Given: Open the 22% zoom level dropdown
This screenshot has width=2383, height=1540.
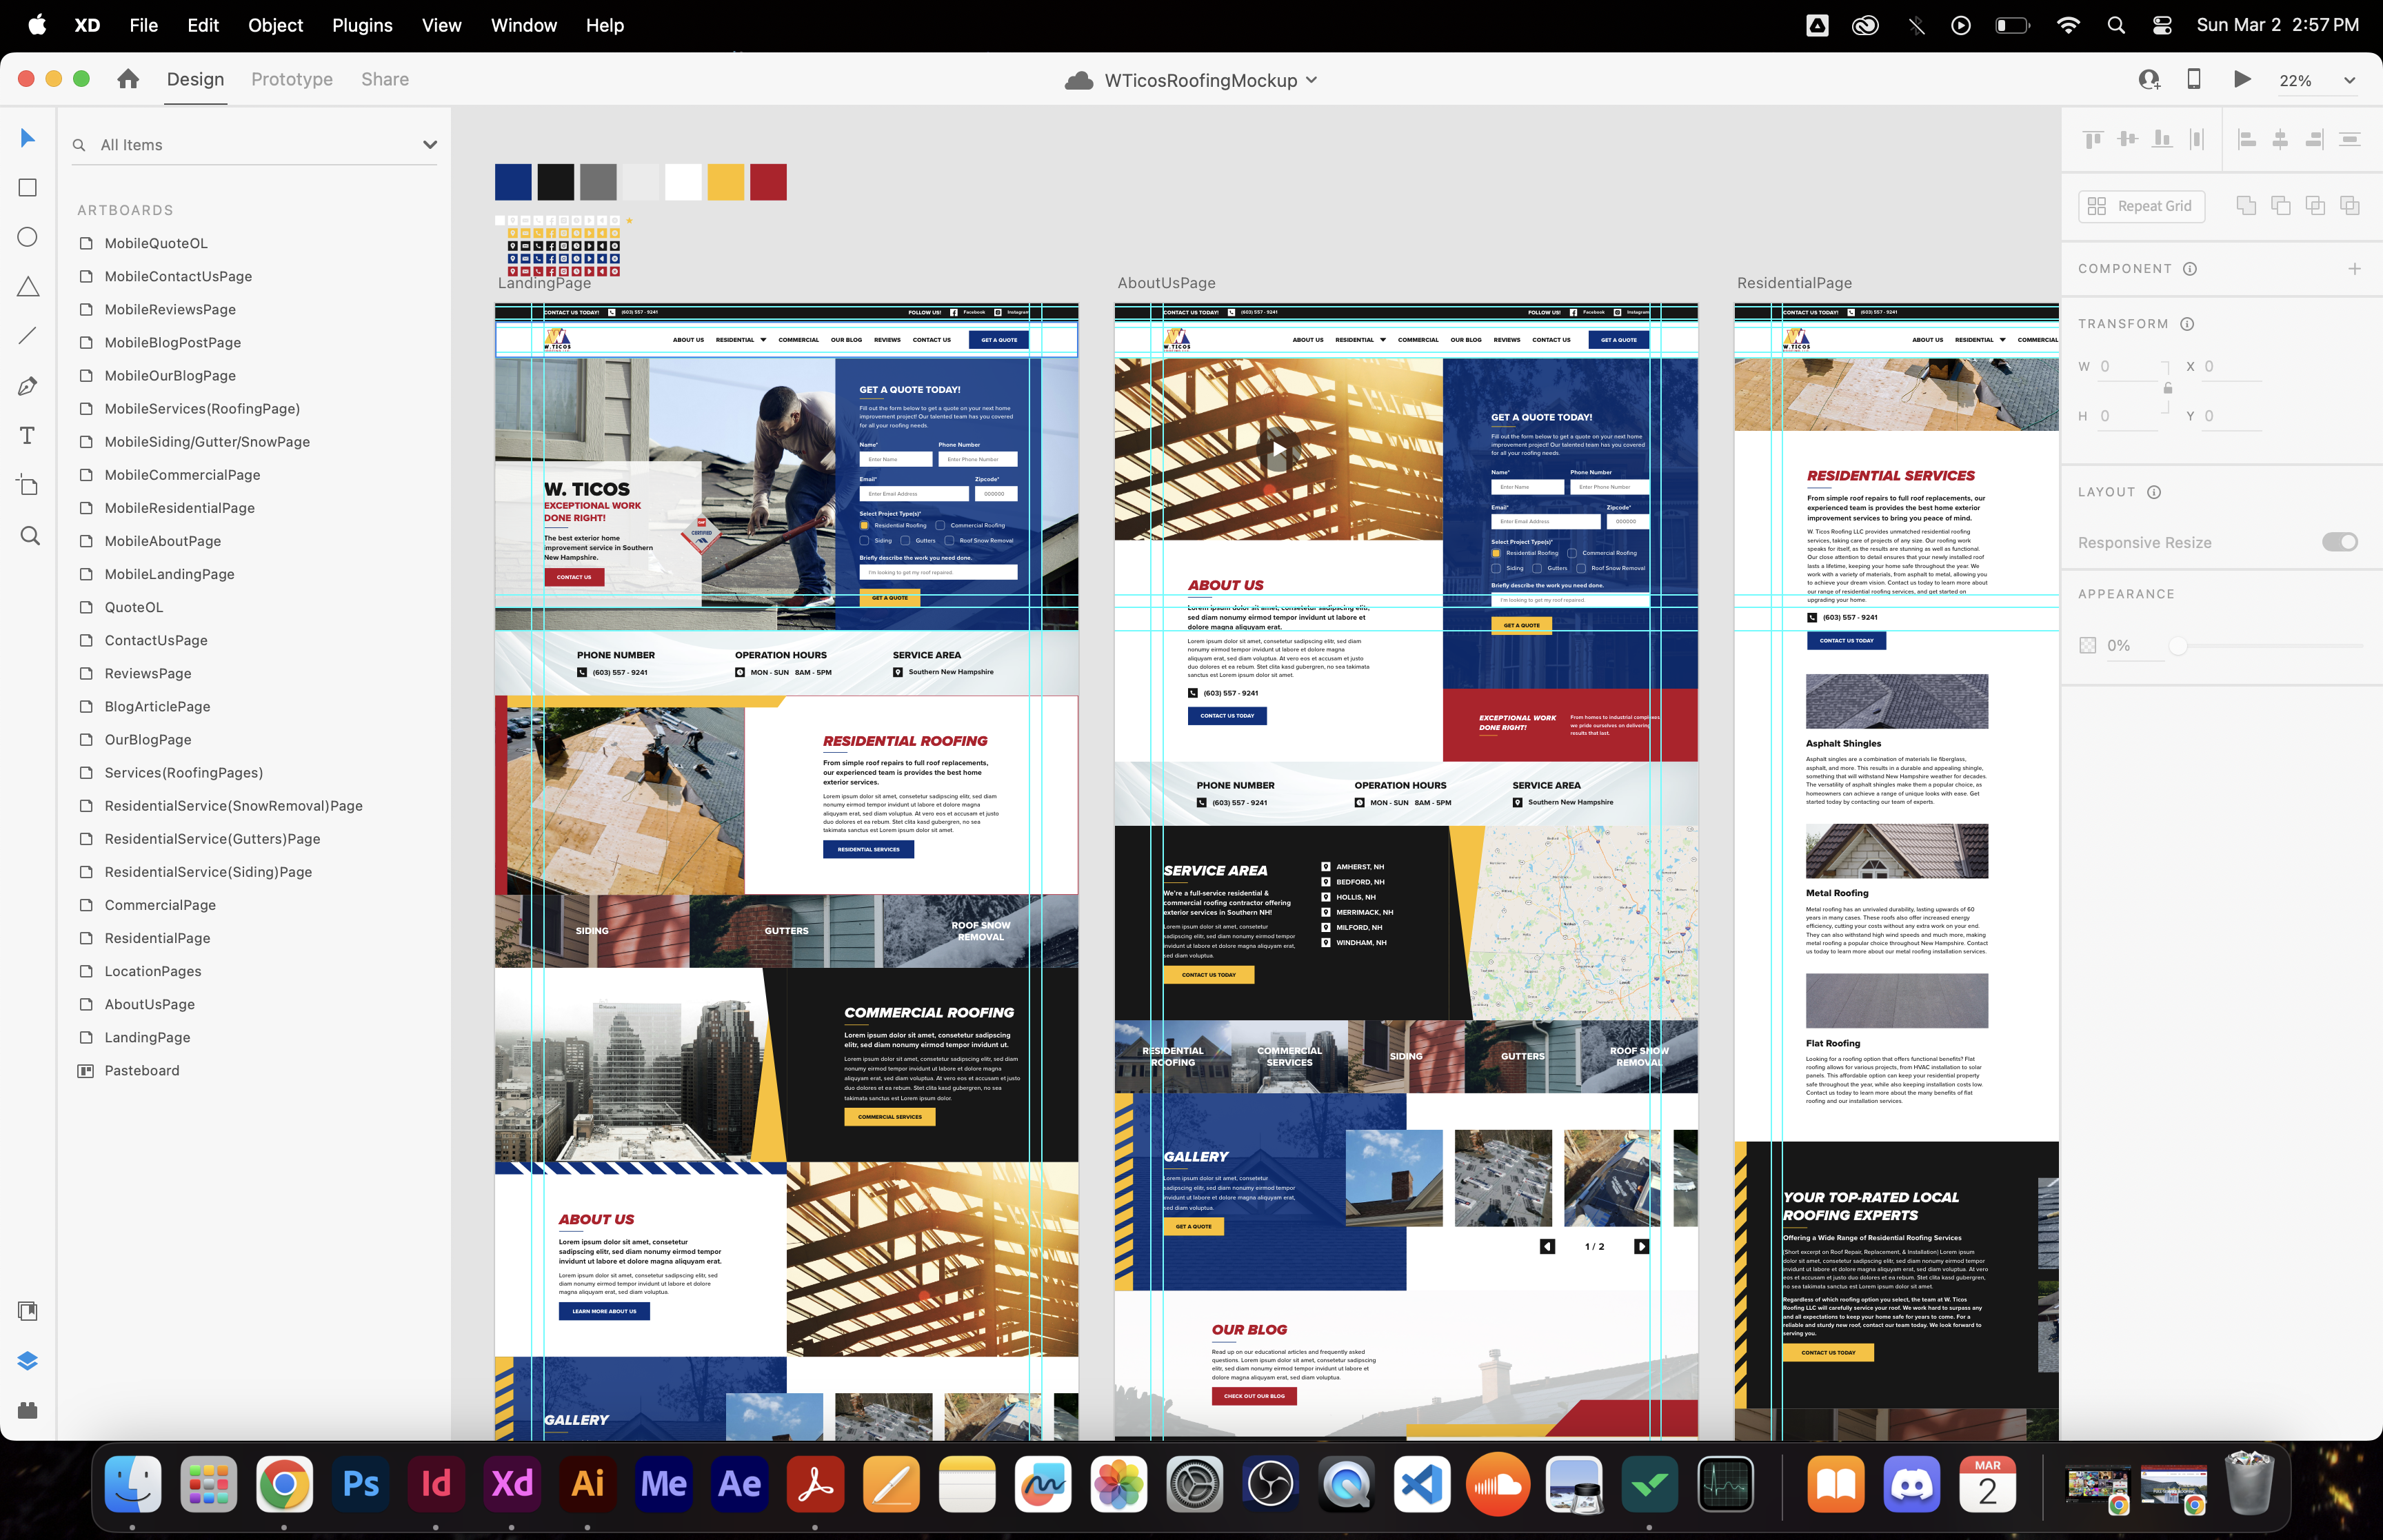Looking at the screenshot, I should click(2349, 81).
